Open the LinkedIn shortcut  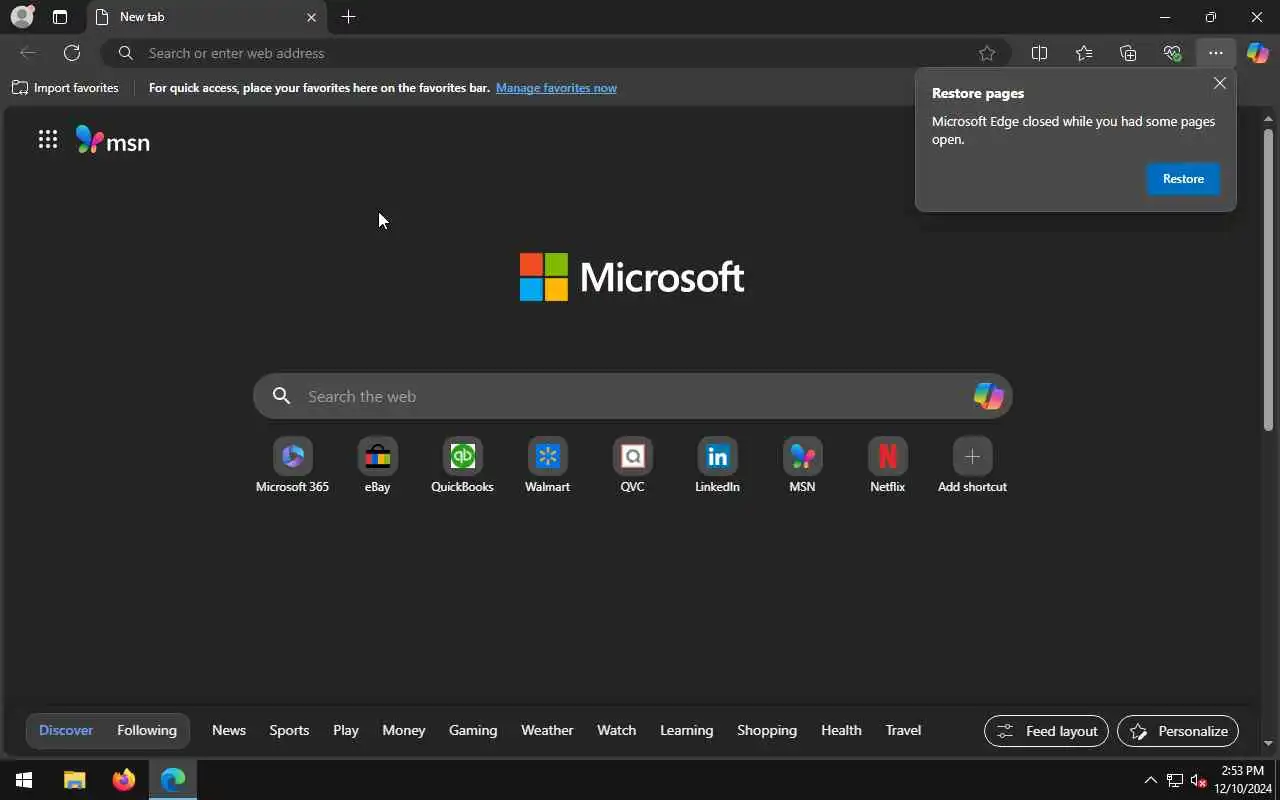[717, 465]
